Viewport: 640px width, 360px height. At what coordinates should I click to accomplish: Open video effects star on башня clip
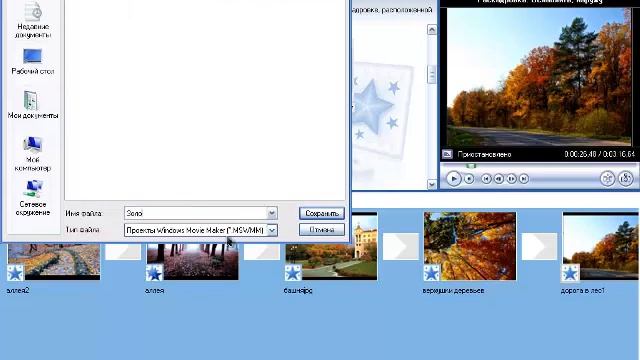[293, 273]
